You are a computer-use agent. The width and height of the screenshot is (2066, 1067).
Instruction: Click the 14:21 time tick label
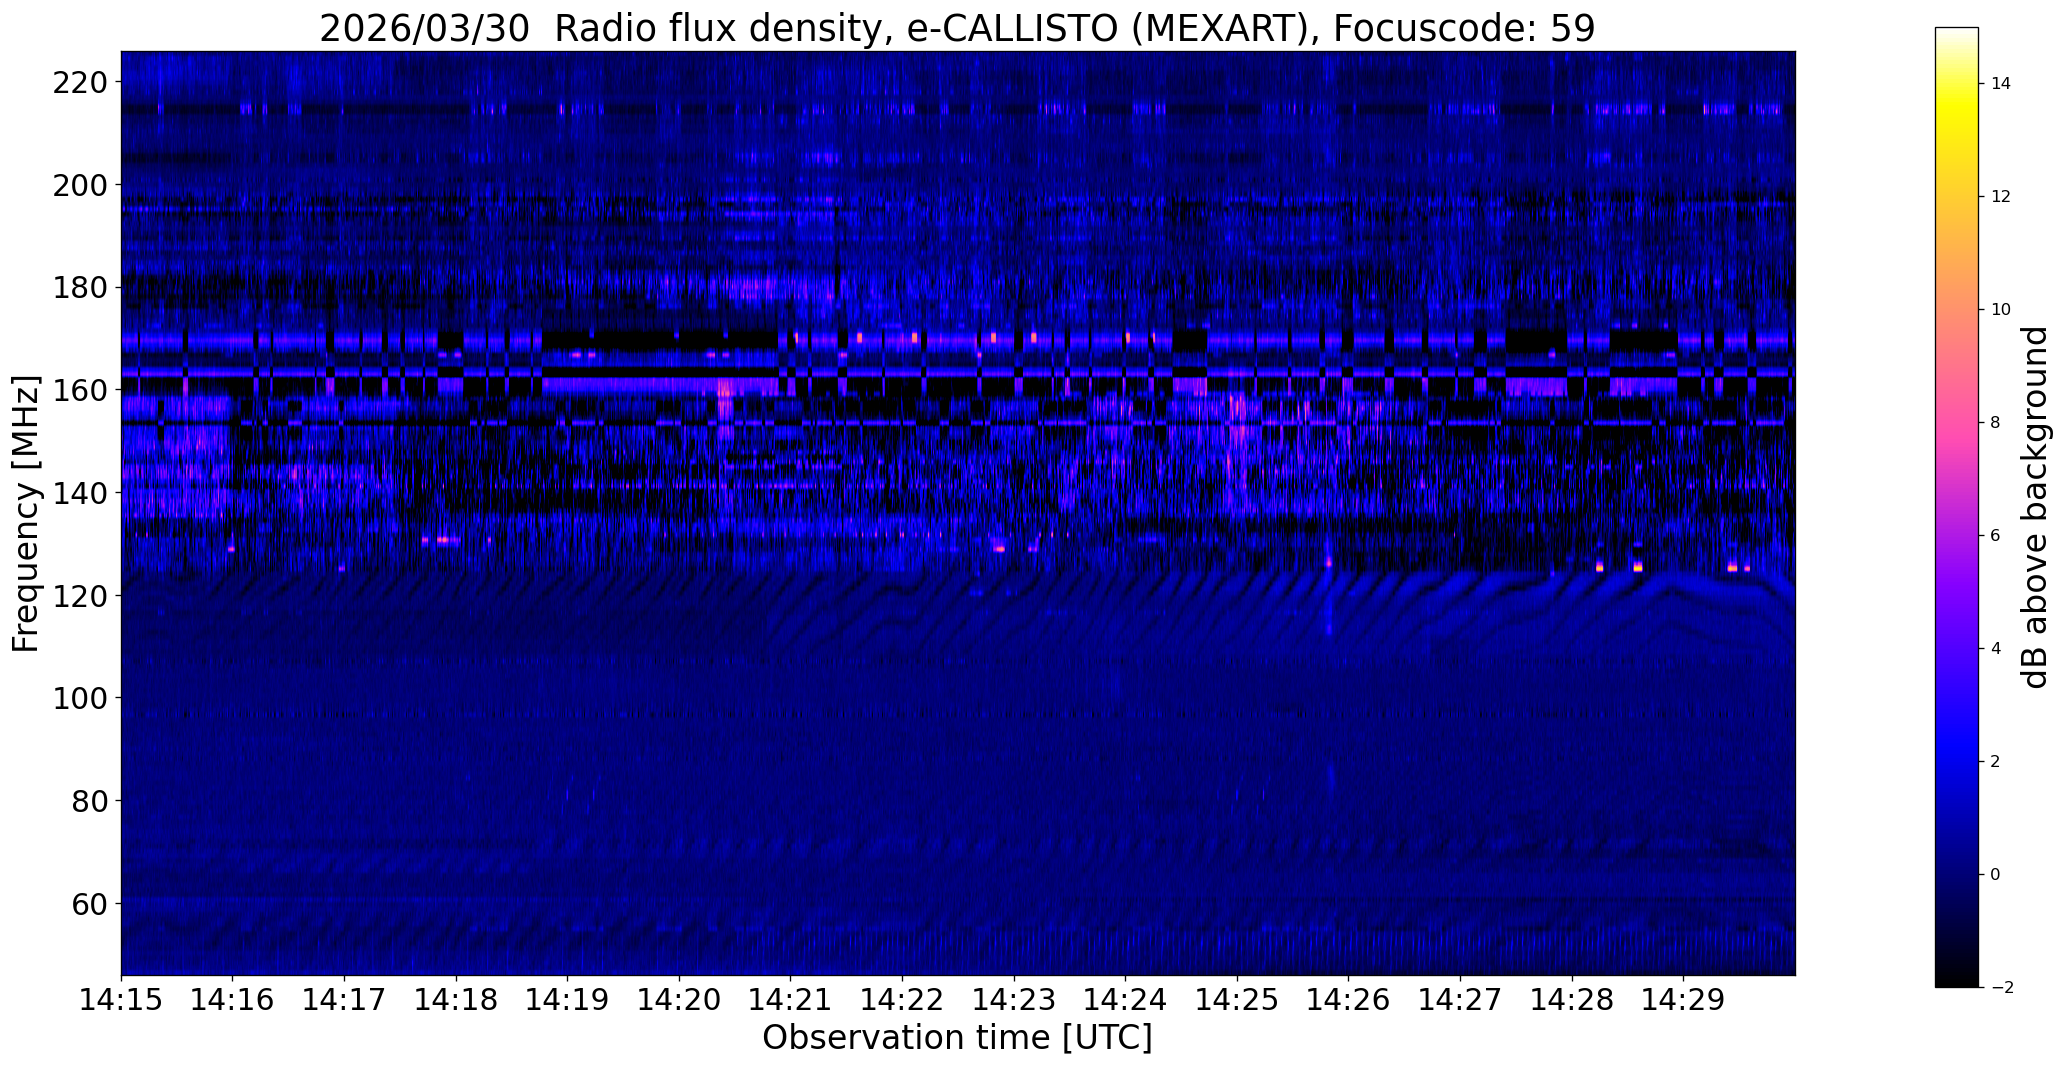click(x=791, y=1000)
